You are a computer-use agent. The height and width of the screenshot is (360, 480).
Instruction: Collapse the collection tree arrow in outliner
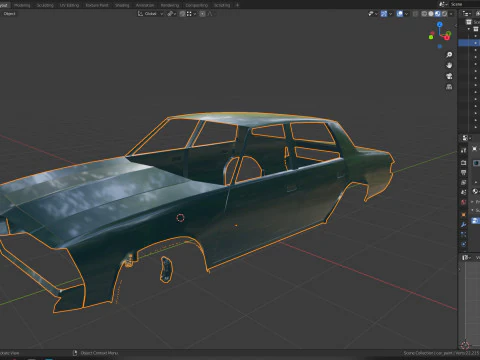click(469, 29)
